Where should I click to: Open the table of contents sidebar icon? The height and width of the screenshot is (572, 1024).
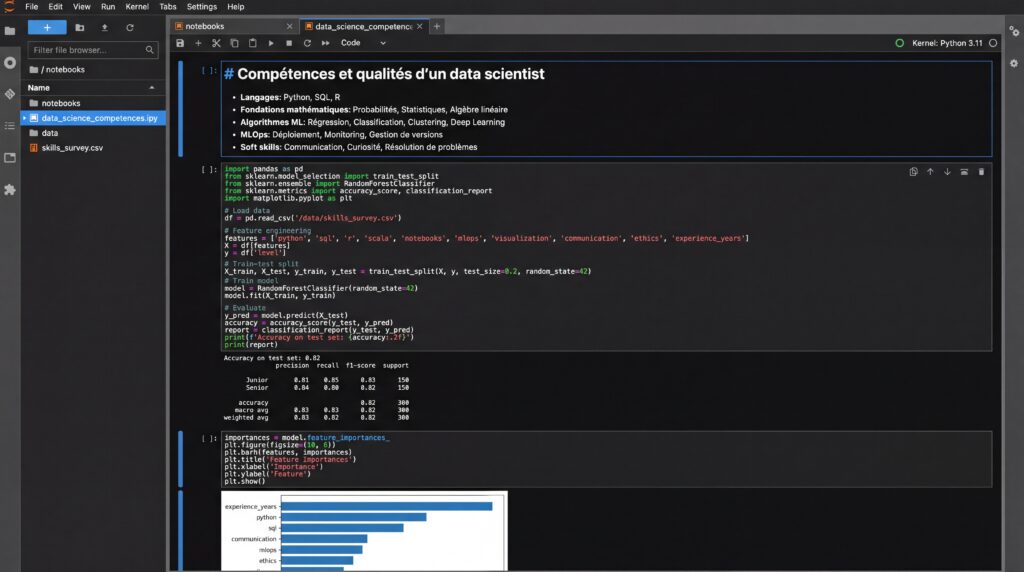tap(10, 125)
